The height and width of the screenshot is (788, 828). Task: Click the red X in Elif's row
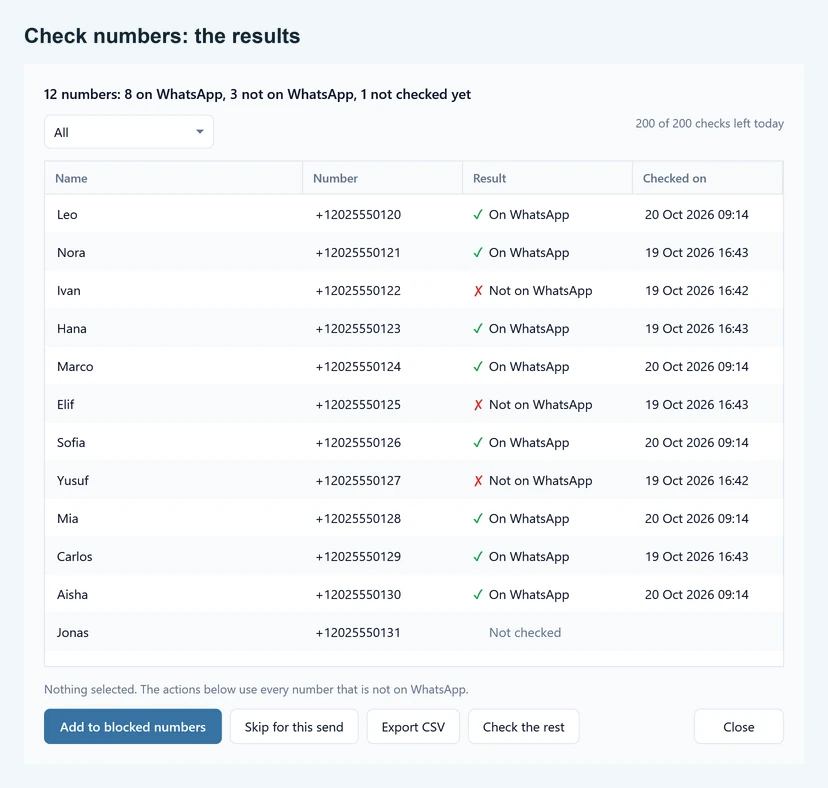click(478, 405)
